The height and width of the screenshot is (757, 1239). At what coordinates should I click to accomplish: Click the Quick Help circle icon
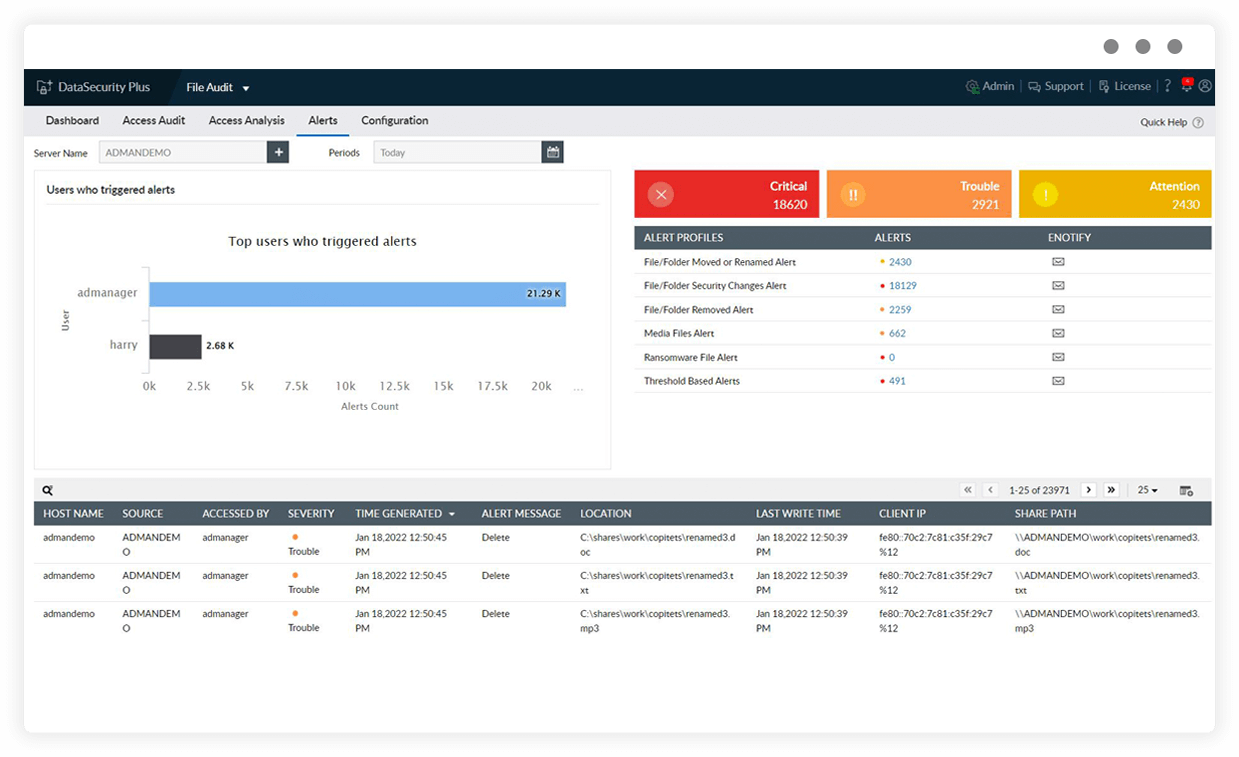[1198, 122]
